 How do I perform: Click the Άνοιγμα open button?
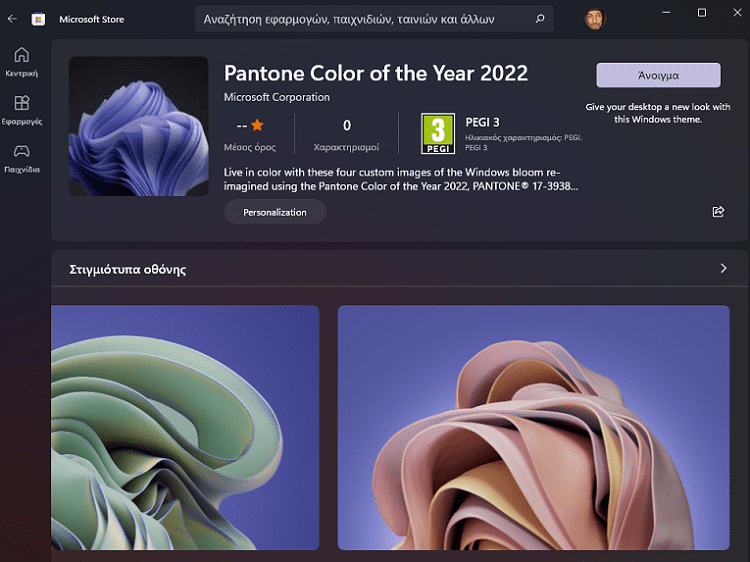pos(658,75)
